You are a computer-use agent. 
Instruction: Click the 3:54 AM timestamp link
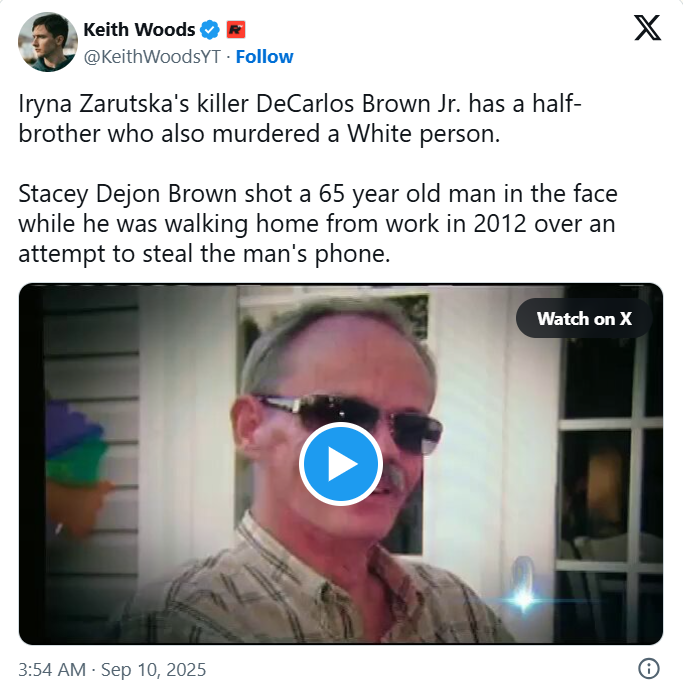52,669
